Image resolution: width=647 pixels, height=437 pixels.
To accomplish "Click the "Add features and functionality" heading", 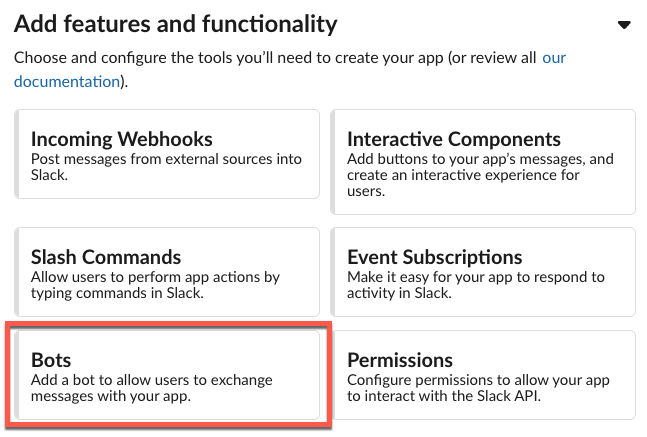I will coord(176,23).
